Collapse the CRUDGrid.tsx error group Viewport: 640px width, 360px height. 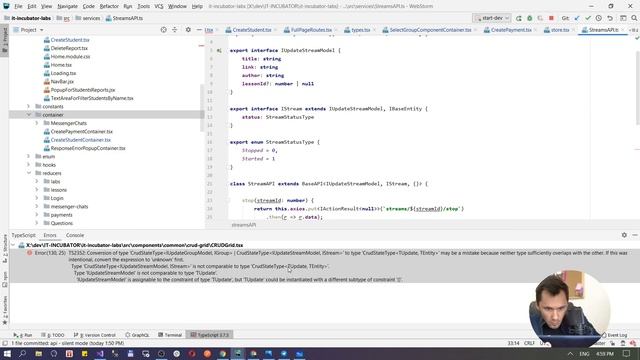[13, 245]
